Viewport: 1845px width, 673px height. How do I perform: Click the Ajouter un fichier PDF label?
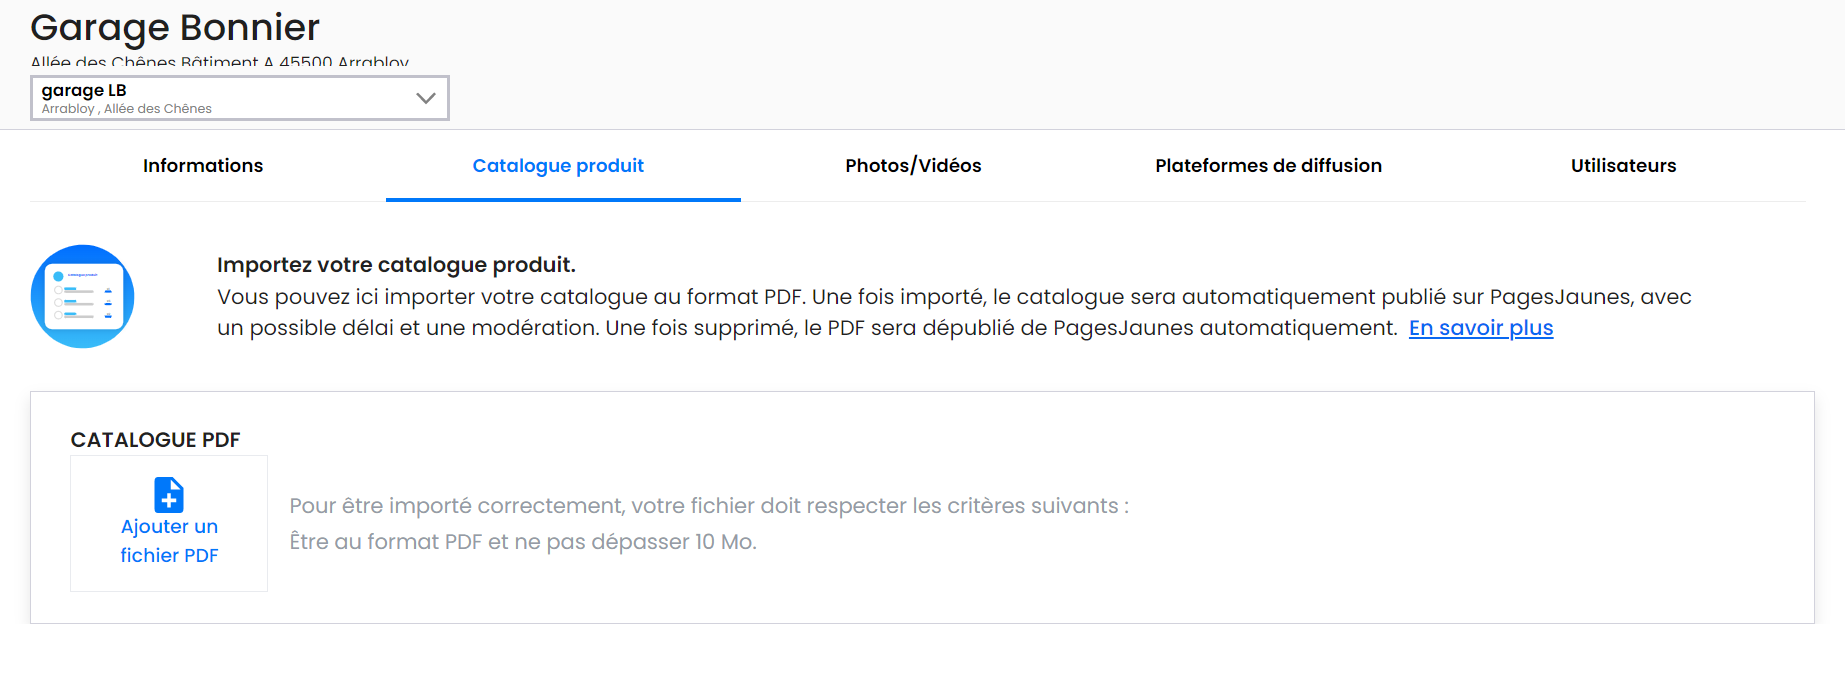tap(169, 541)
